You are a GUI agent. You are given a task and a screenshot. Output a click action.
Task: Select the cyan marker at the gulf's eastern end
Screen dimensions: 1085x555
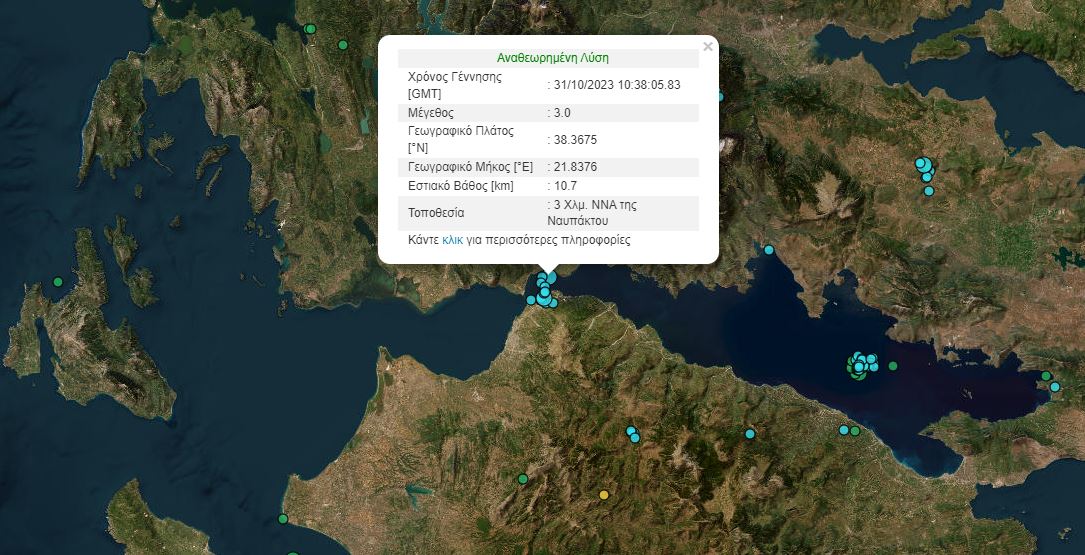[1054, 387]
